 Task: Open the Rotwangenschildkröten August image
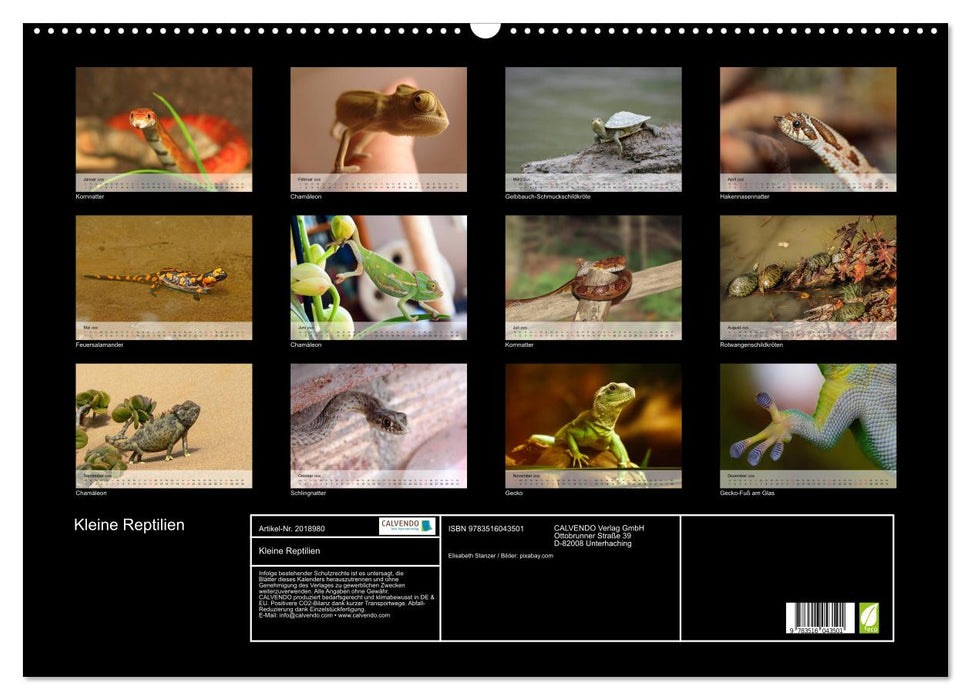click(807, 275)
